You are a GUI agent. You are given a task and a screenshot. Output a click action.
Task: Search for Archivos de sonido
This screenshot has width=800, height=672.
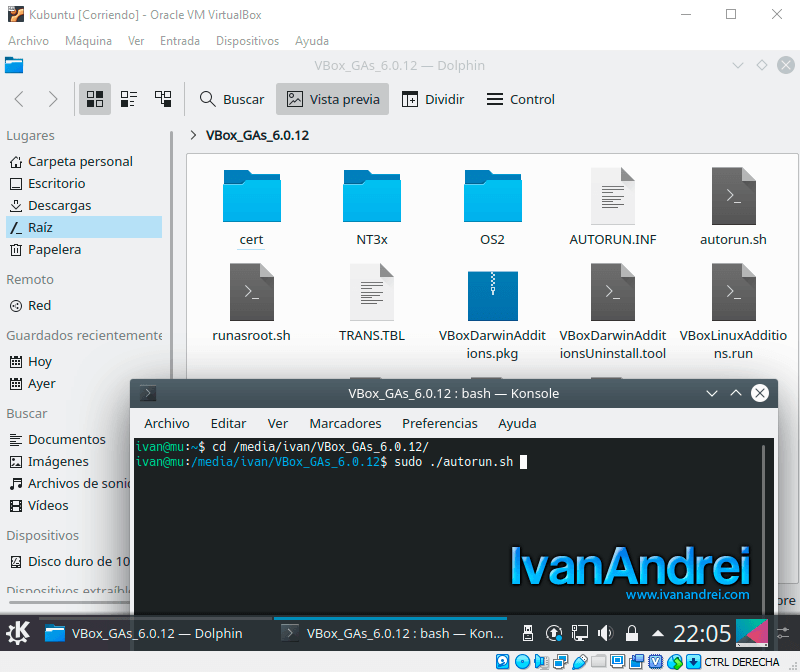69,483
